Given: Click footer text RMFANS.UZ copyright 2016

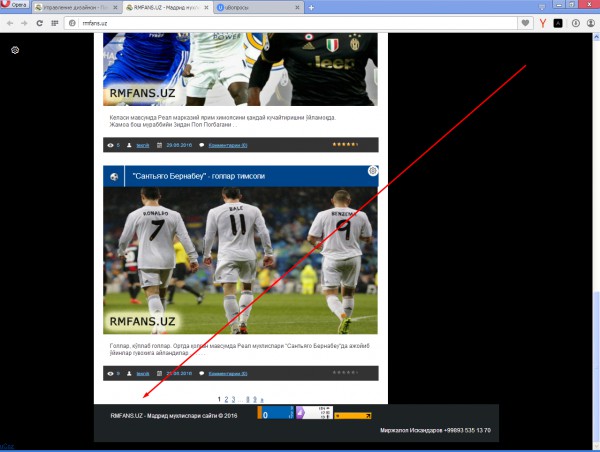Looking at the screenshot, I should tap(174, 416).
